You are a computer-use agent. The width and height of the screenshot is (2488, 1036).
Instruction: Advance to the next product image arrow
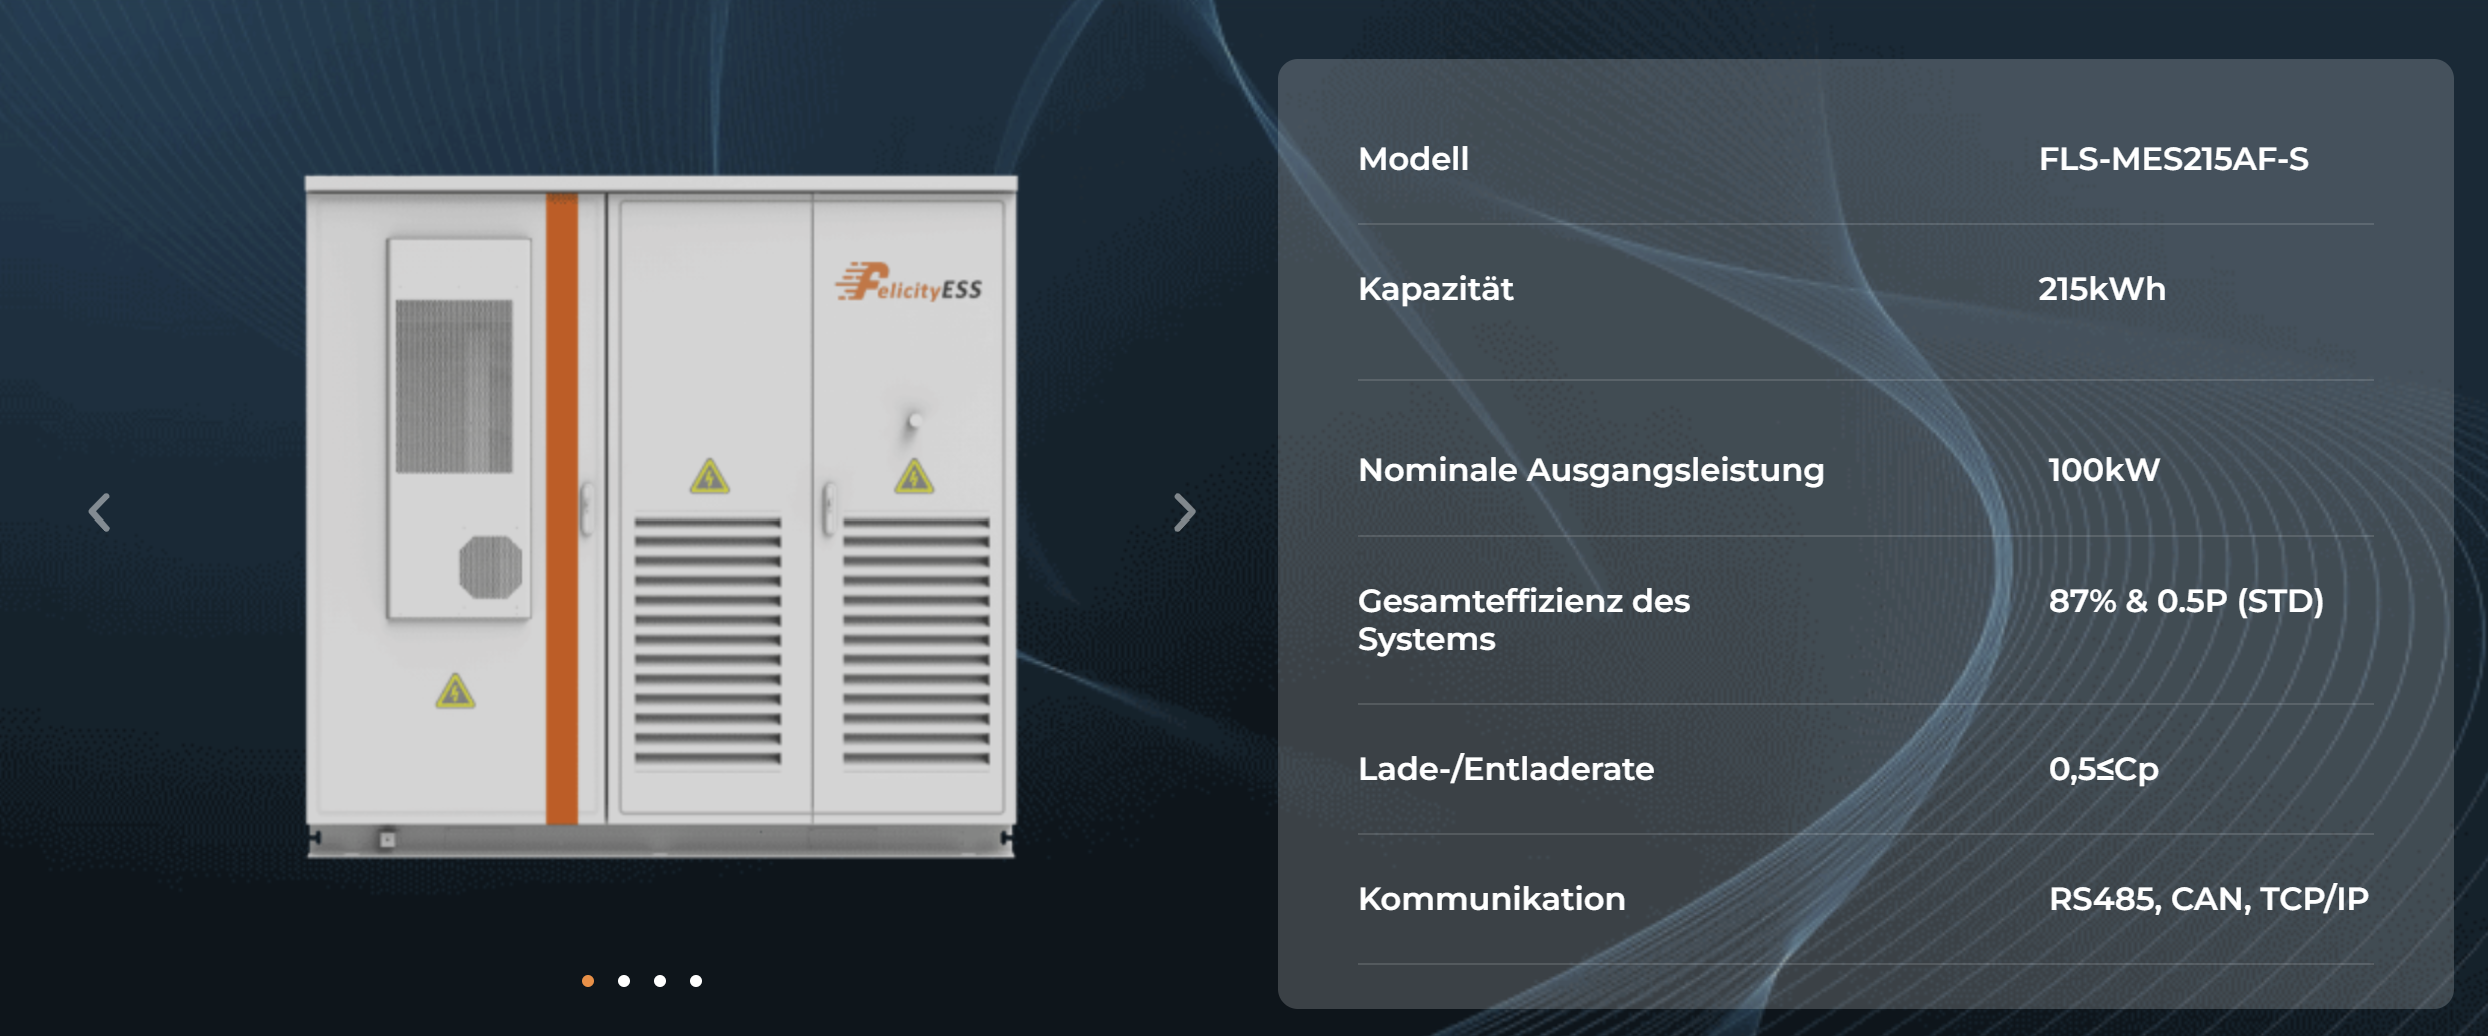pyautogui.click(x=1185, y=513)
